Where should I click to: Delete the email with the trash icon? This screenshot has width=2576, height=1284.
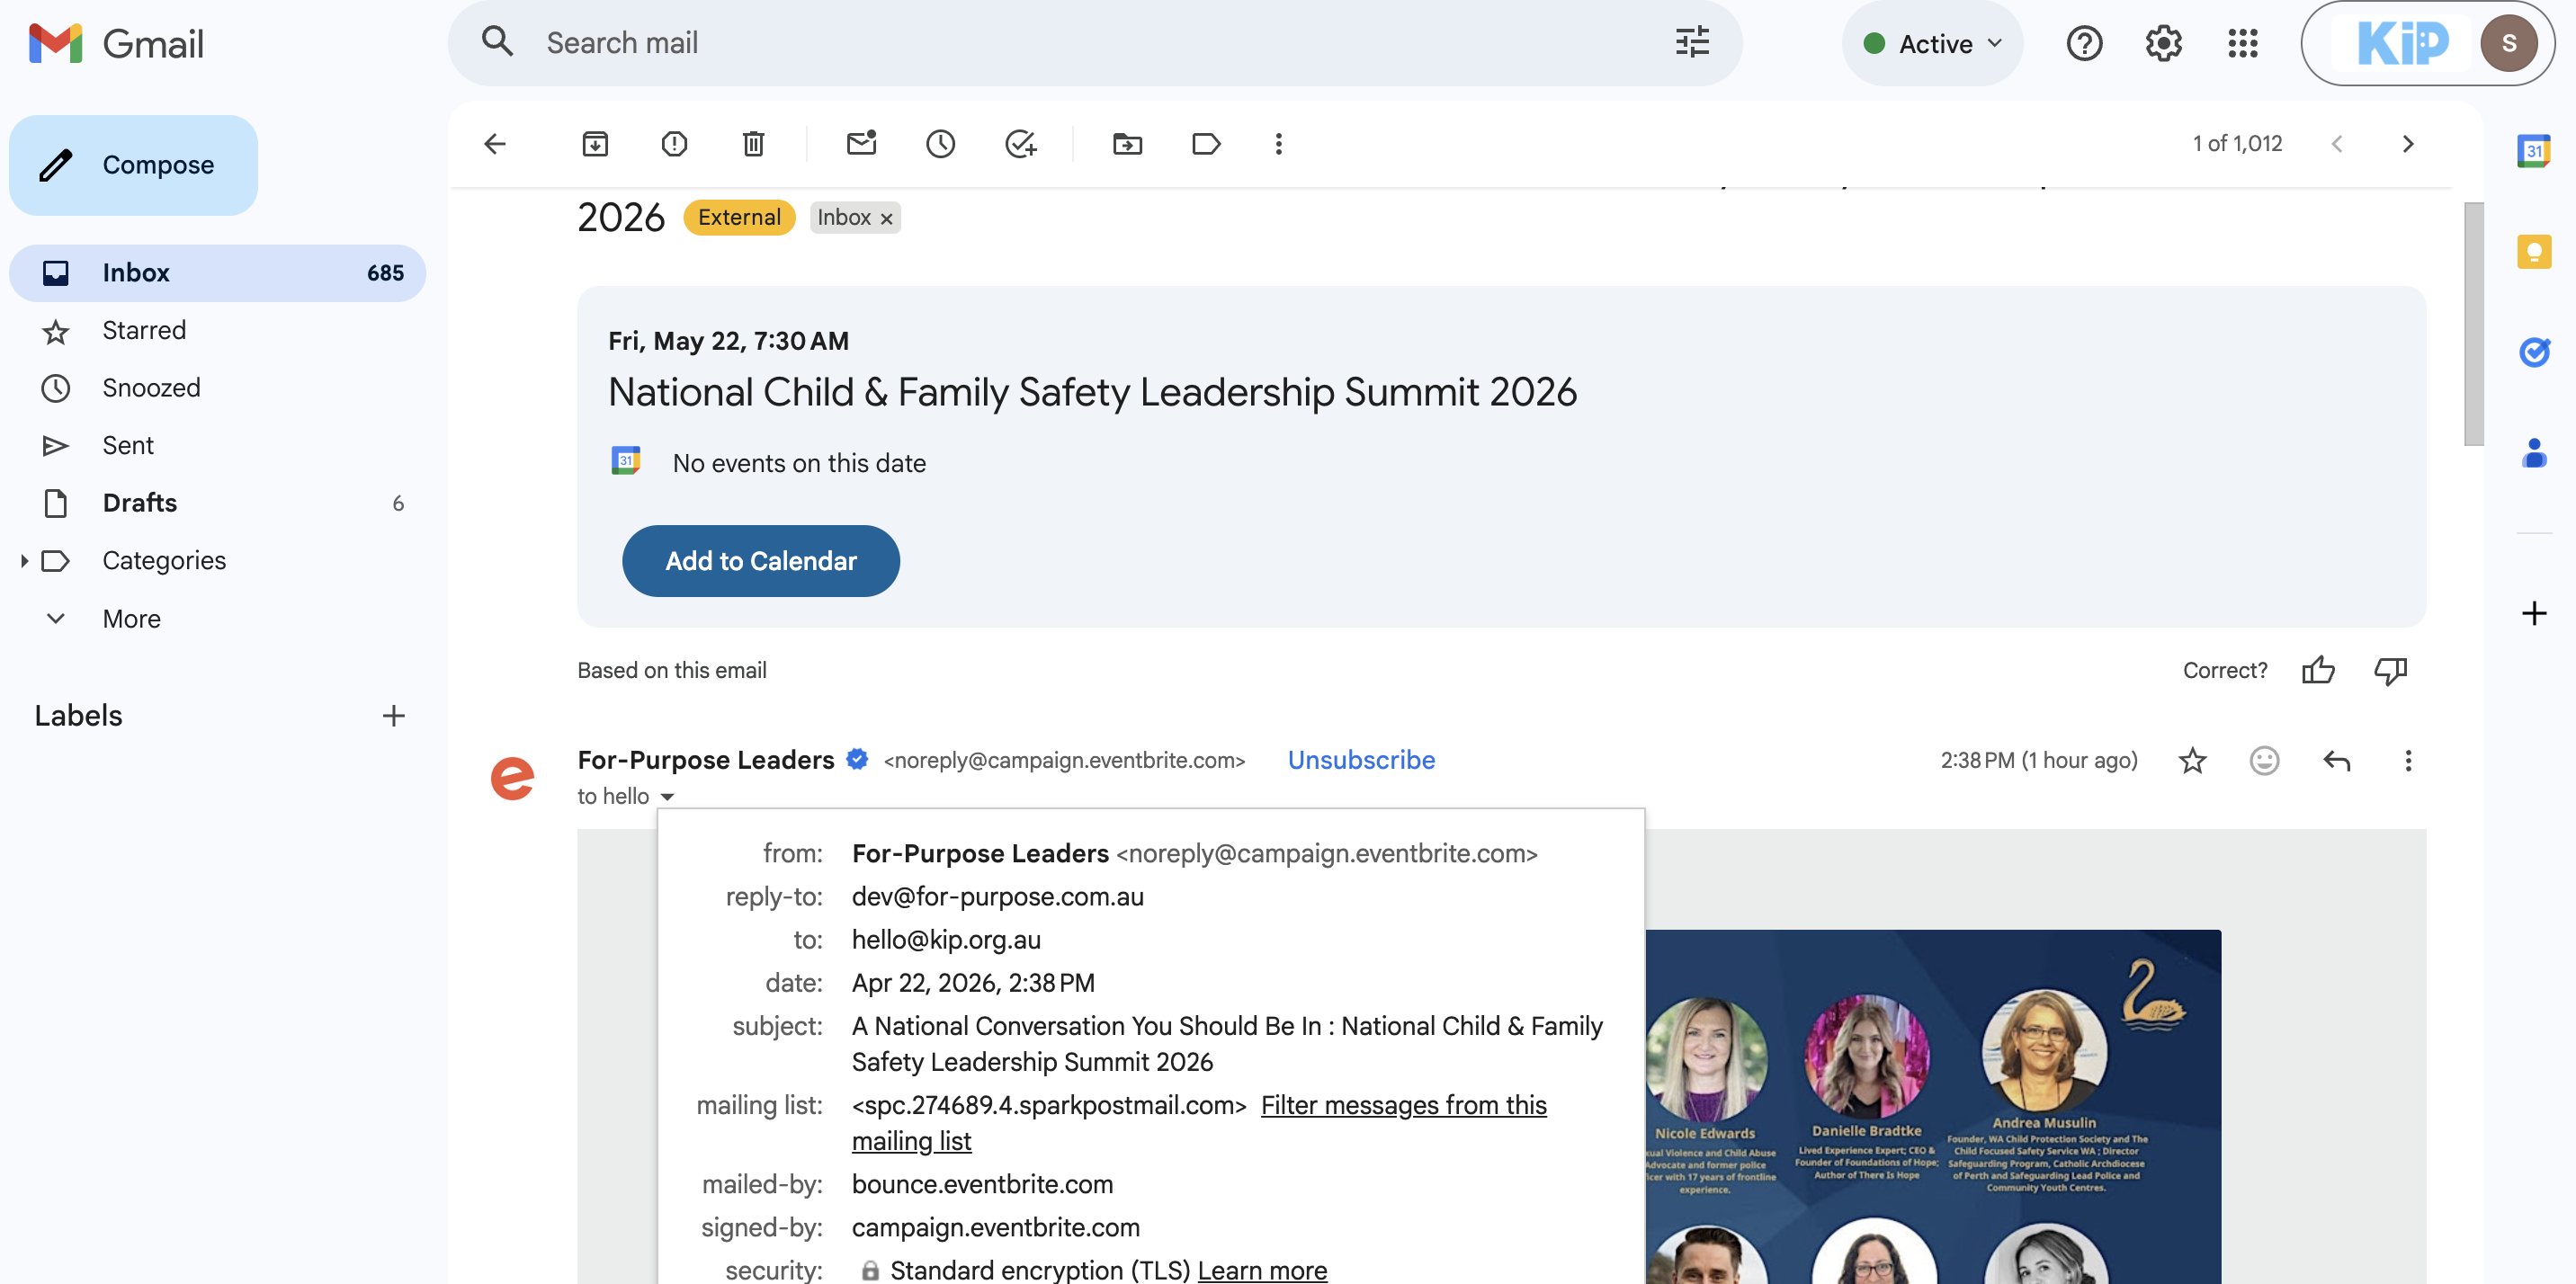click(753, 144)
